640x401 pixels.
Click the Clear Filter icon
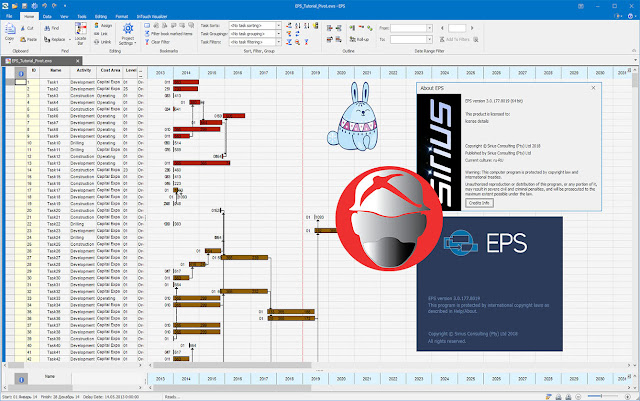[x=147, y=42]
